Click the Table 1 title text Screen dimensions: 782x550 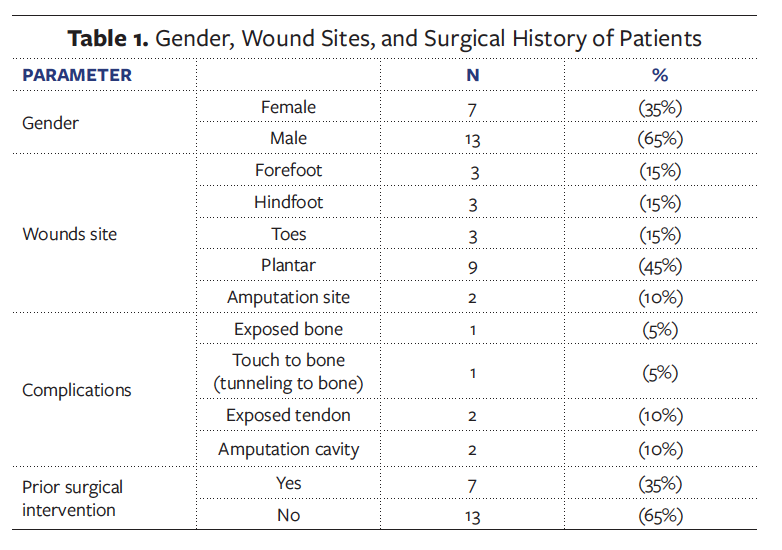click(x=385, y=39)
